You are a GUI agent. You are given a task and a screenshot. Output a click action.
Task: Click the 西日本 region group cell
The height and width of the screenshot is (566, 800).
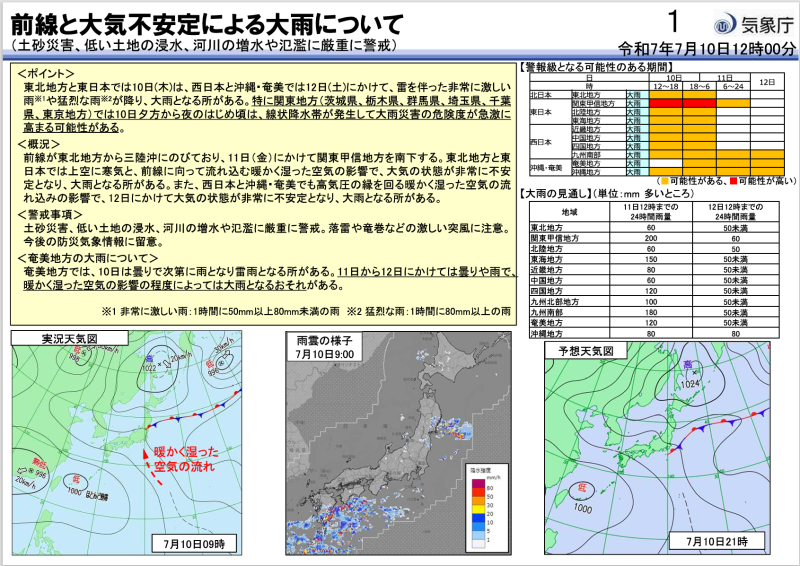(x=550, y=142)
